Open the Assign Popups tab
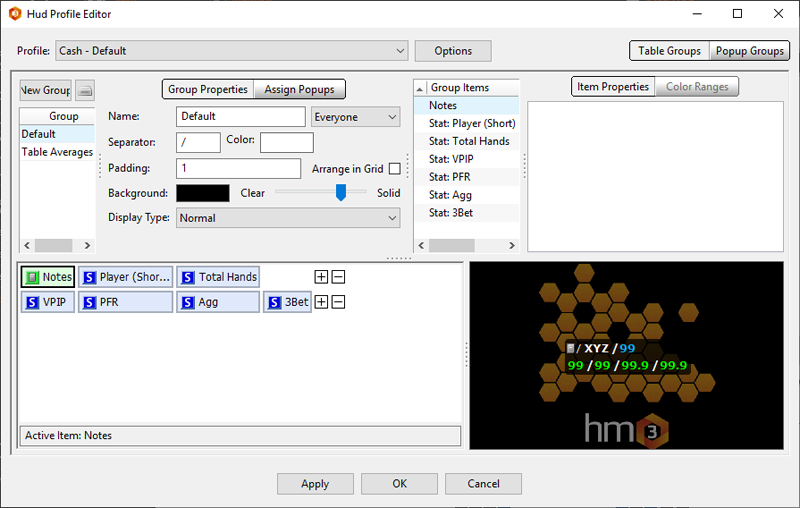 pyautogui.click(x=300, y=89)
